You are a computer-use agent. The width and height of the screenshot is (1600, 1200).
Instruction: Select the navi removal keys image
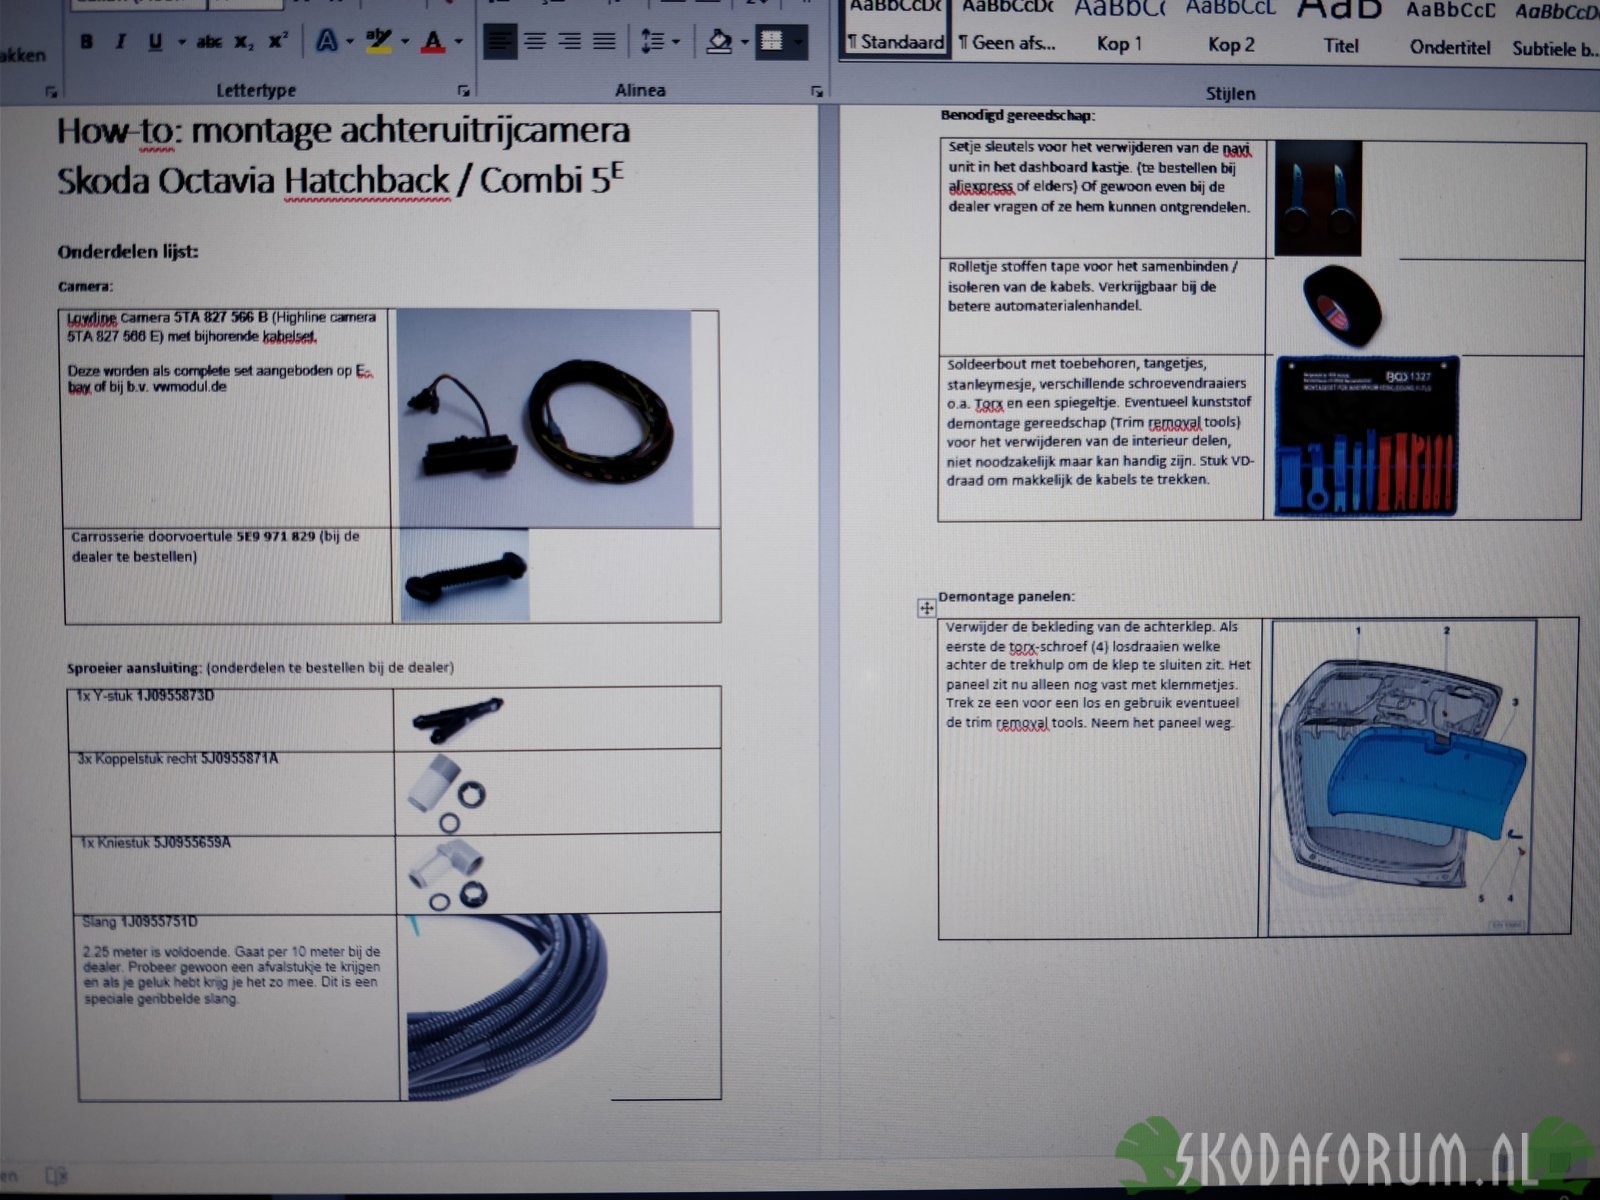coord(1318,198)
